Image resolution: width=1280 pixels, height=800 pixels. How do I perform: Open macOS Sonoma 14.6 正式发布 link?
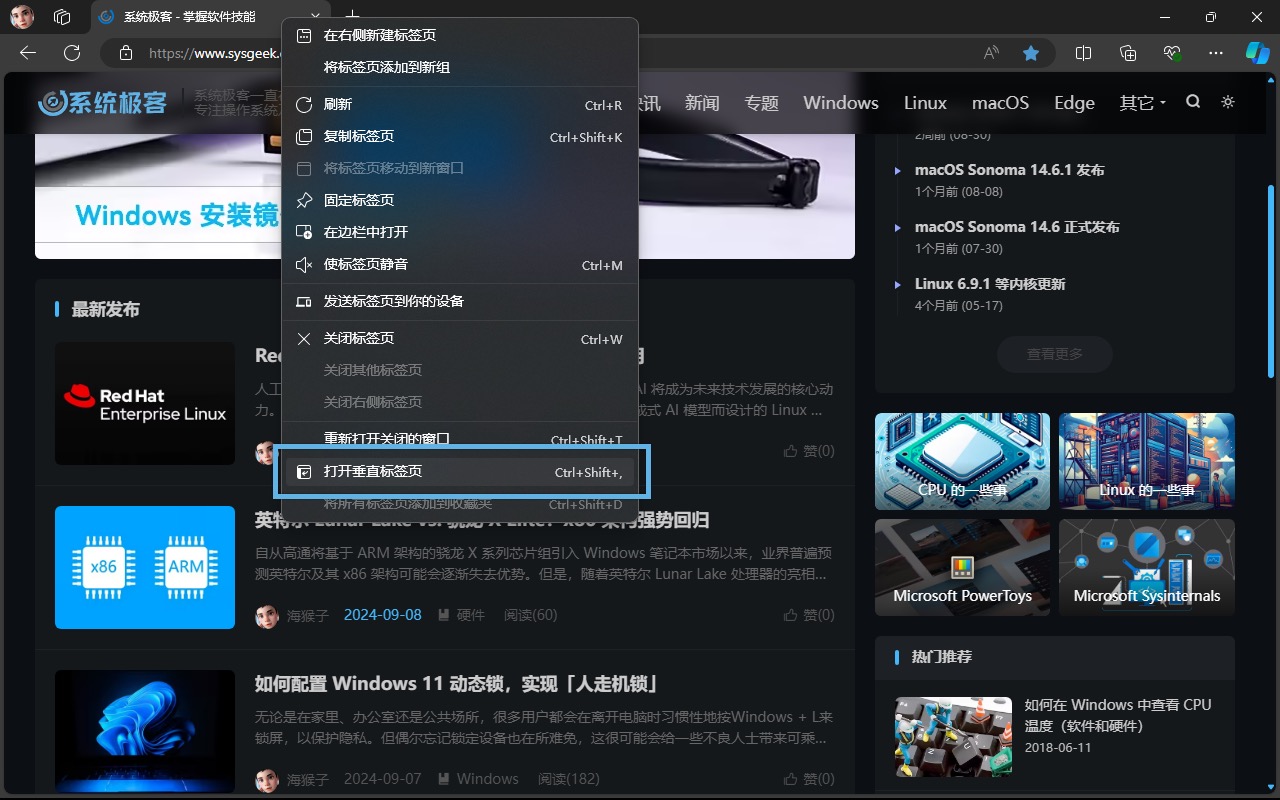coord(1017,227)
